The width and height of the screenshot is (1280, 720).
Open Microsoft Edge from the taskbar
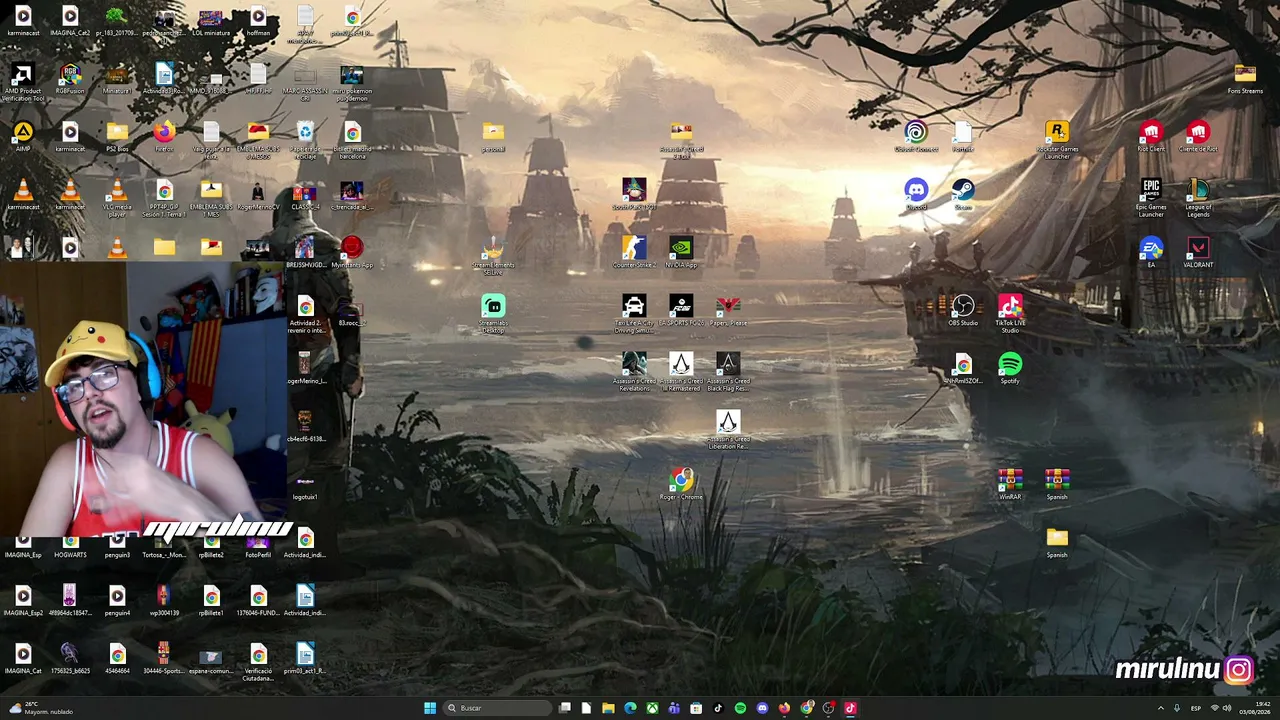[630, 708]
